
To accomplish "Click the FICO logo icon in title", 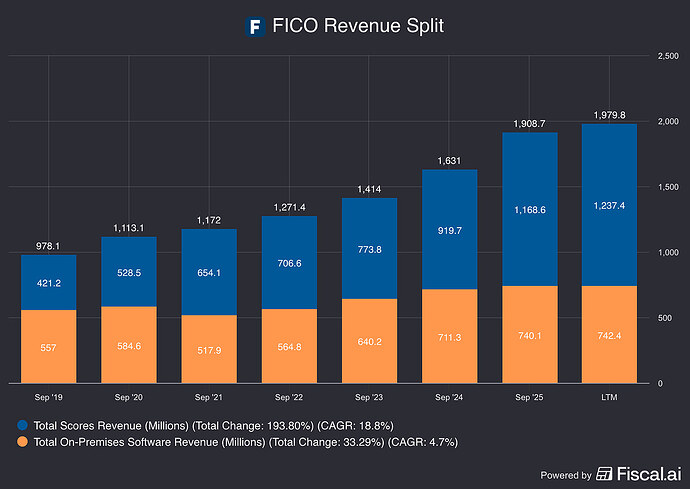I will (x=255, y=26).
